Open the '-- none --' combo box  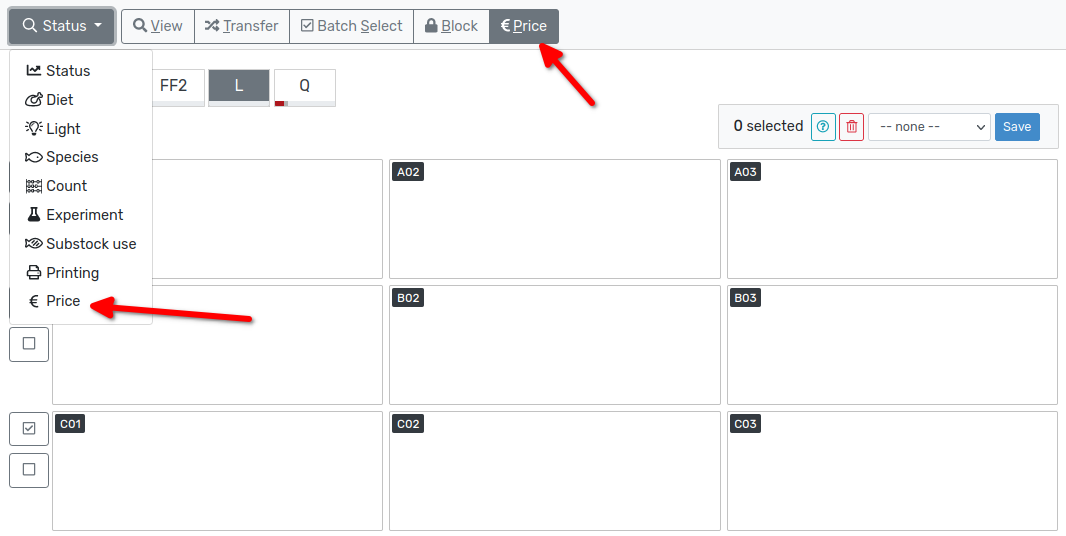coord(928,127)
